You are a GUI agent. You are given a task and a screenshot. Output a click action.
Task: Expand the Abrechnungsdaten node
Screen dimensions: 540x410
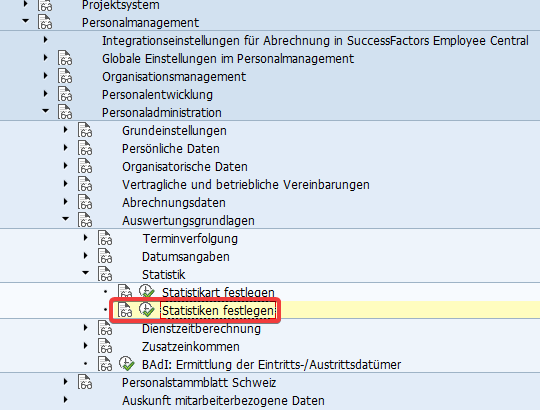pyautogui.click(x=65, y=201)
